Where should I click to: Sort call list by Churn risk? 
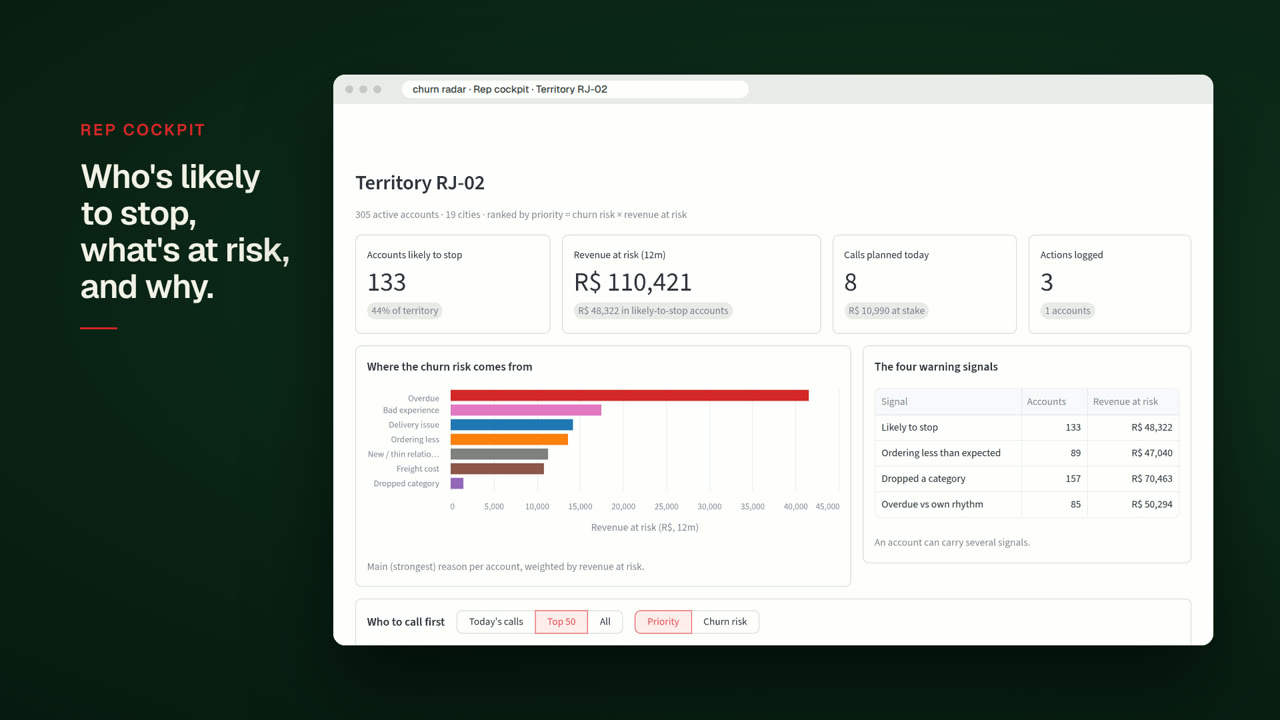pos(725,622)
